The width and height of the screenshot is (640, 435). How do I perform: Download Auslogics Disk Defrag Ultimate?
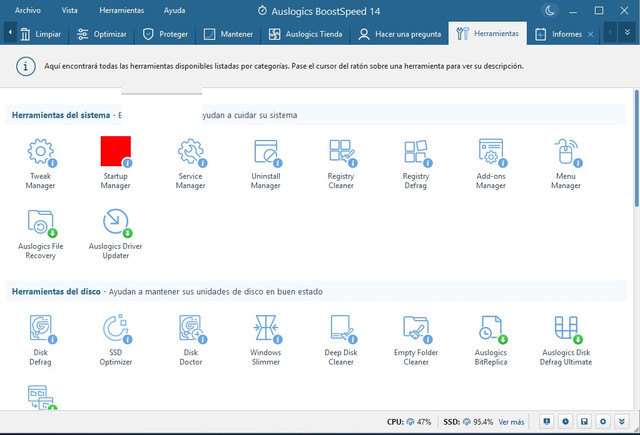pyautogui.click(x=566, y=340)
